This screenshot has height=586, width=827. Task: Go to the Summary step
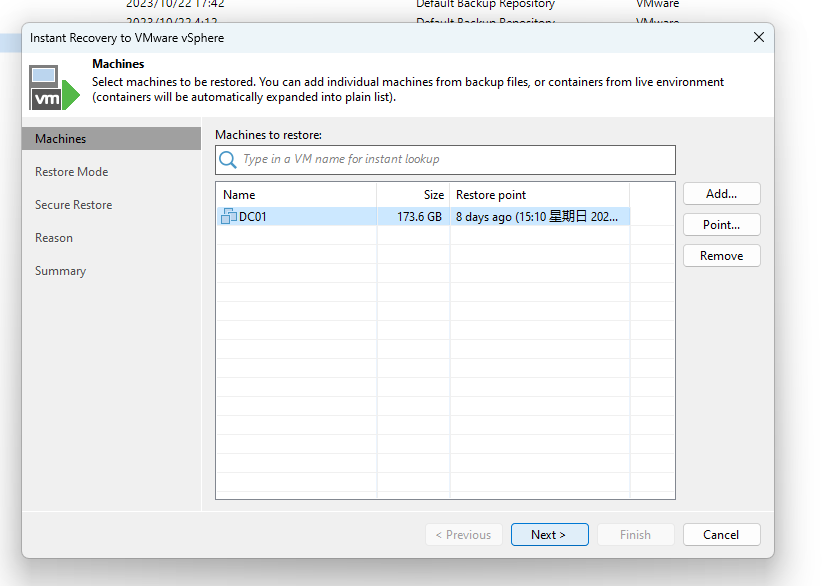click(60, 271)
